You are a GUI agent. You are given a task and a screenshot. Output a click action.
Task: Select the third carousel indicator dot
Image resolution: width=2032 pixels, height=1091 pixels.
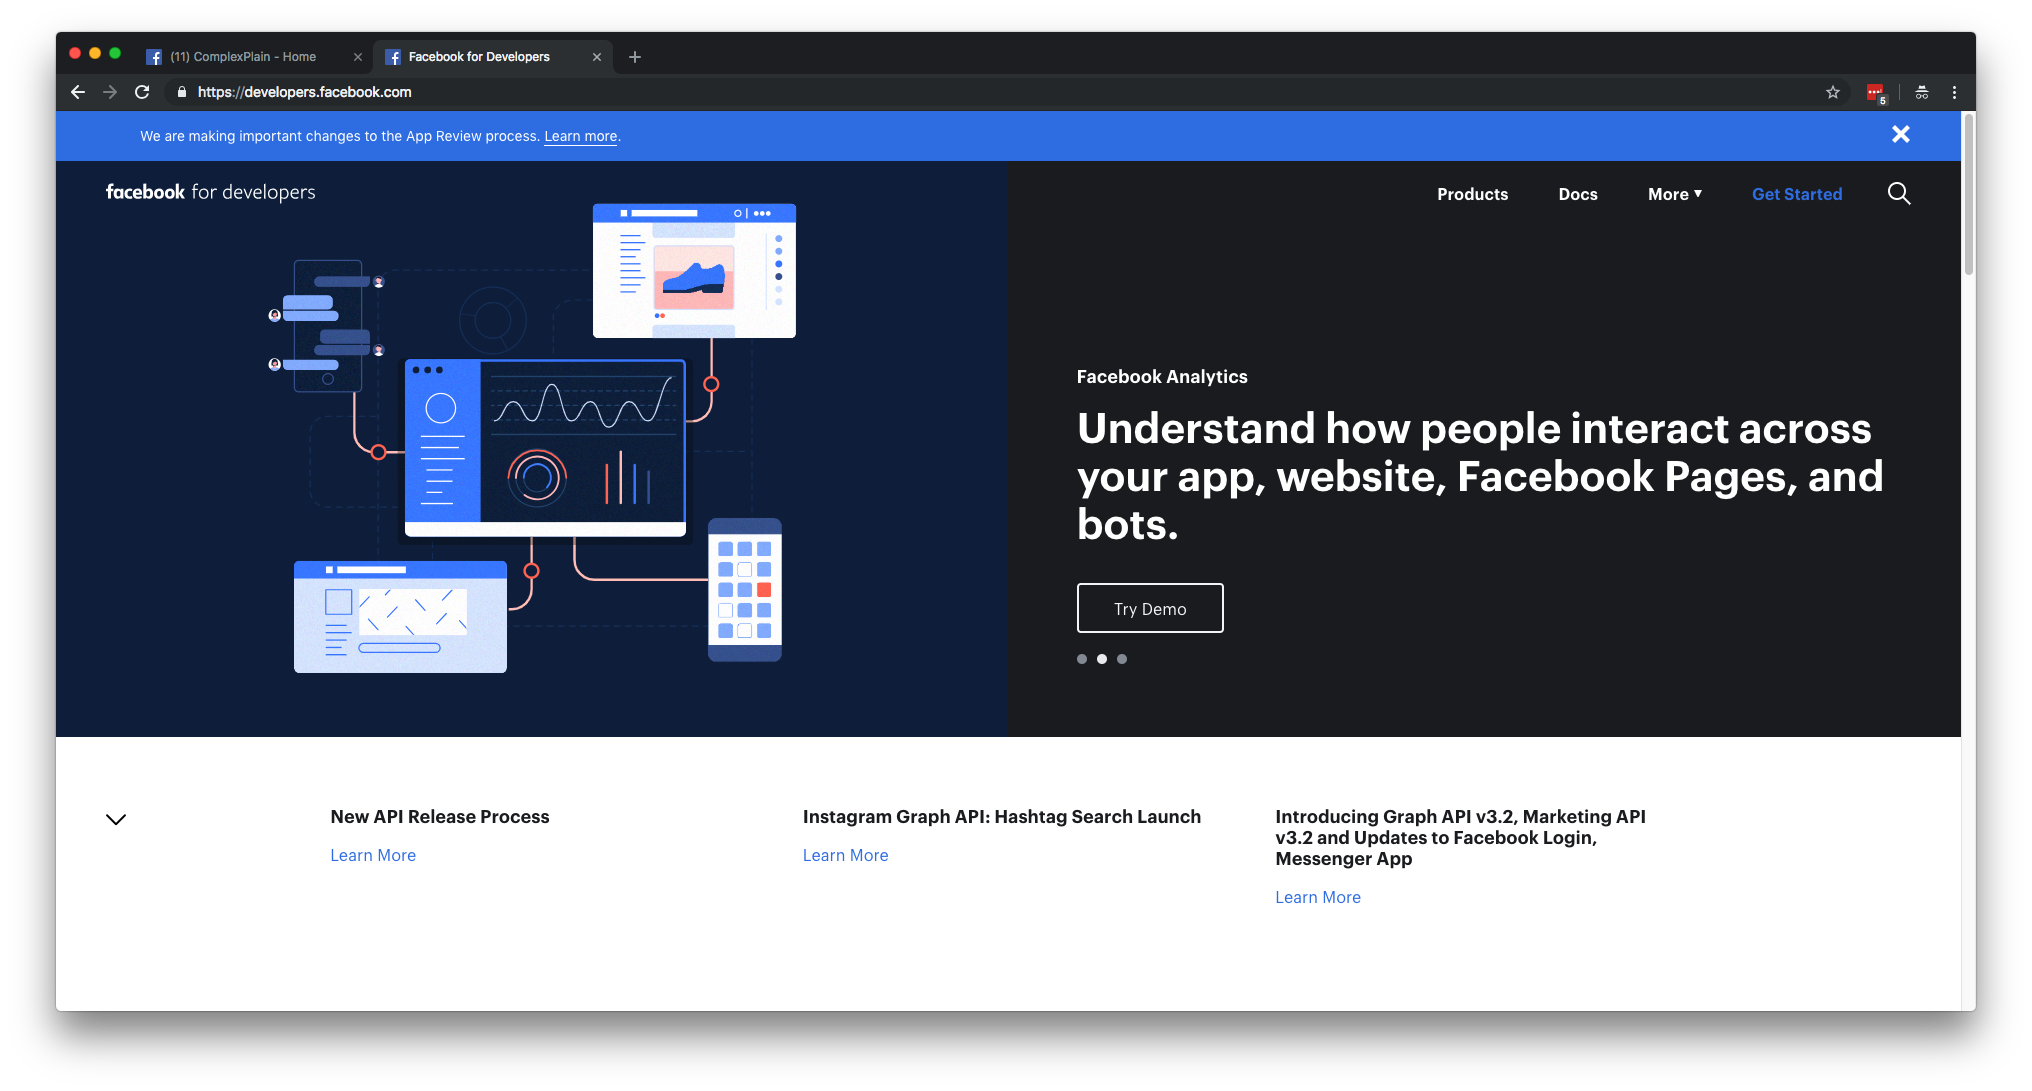(x=1122, y=659)
